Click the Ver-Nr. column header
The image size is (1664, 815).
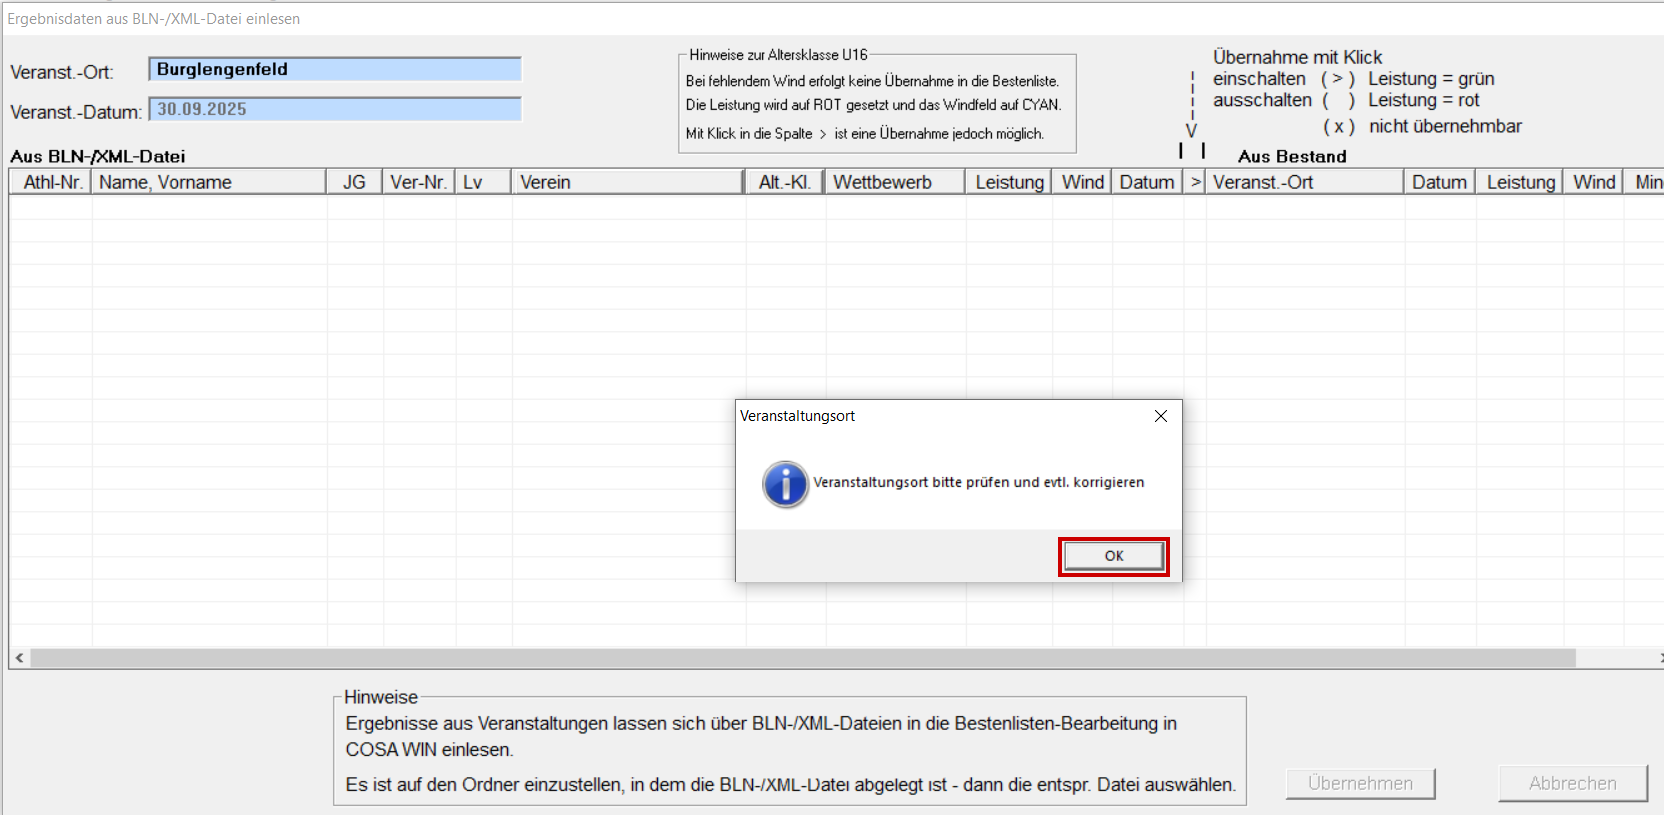(x=418, y=182)
